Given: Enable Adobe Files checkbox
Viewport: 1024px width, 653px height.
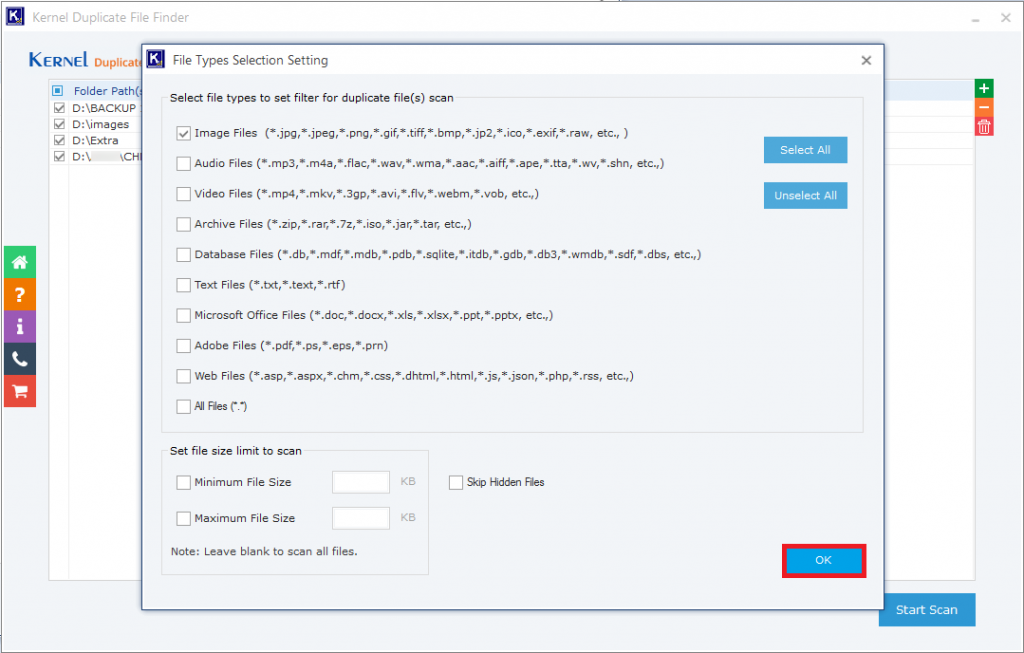Looking at the screenshot, I should (184, 345).
